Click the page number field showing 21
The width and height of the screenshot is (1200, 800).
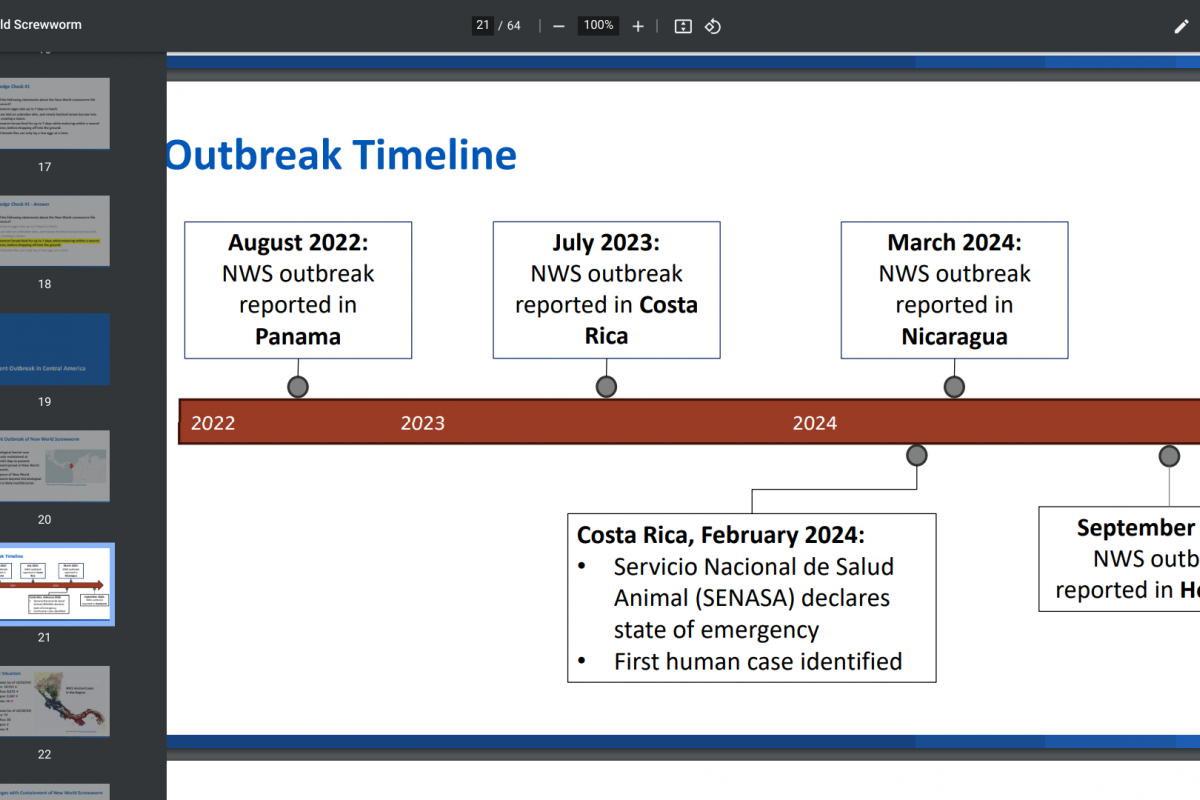[483, 25]
